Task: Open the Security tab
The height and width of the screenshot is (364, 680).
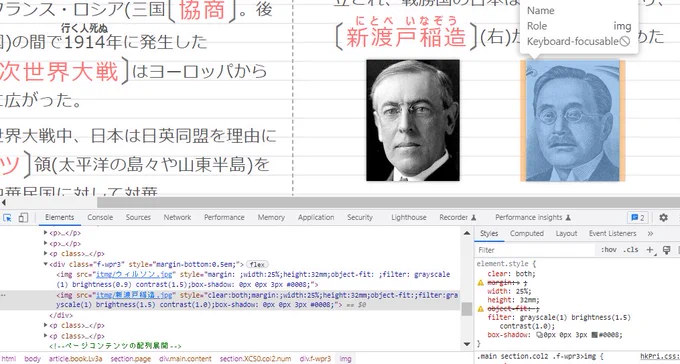Action: [360, 217]
